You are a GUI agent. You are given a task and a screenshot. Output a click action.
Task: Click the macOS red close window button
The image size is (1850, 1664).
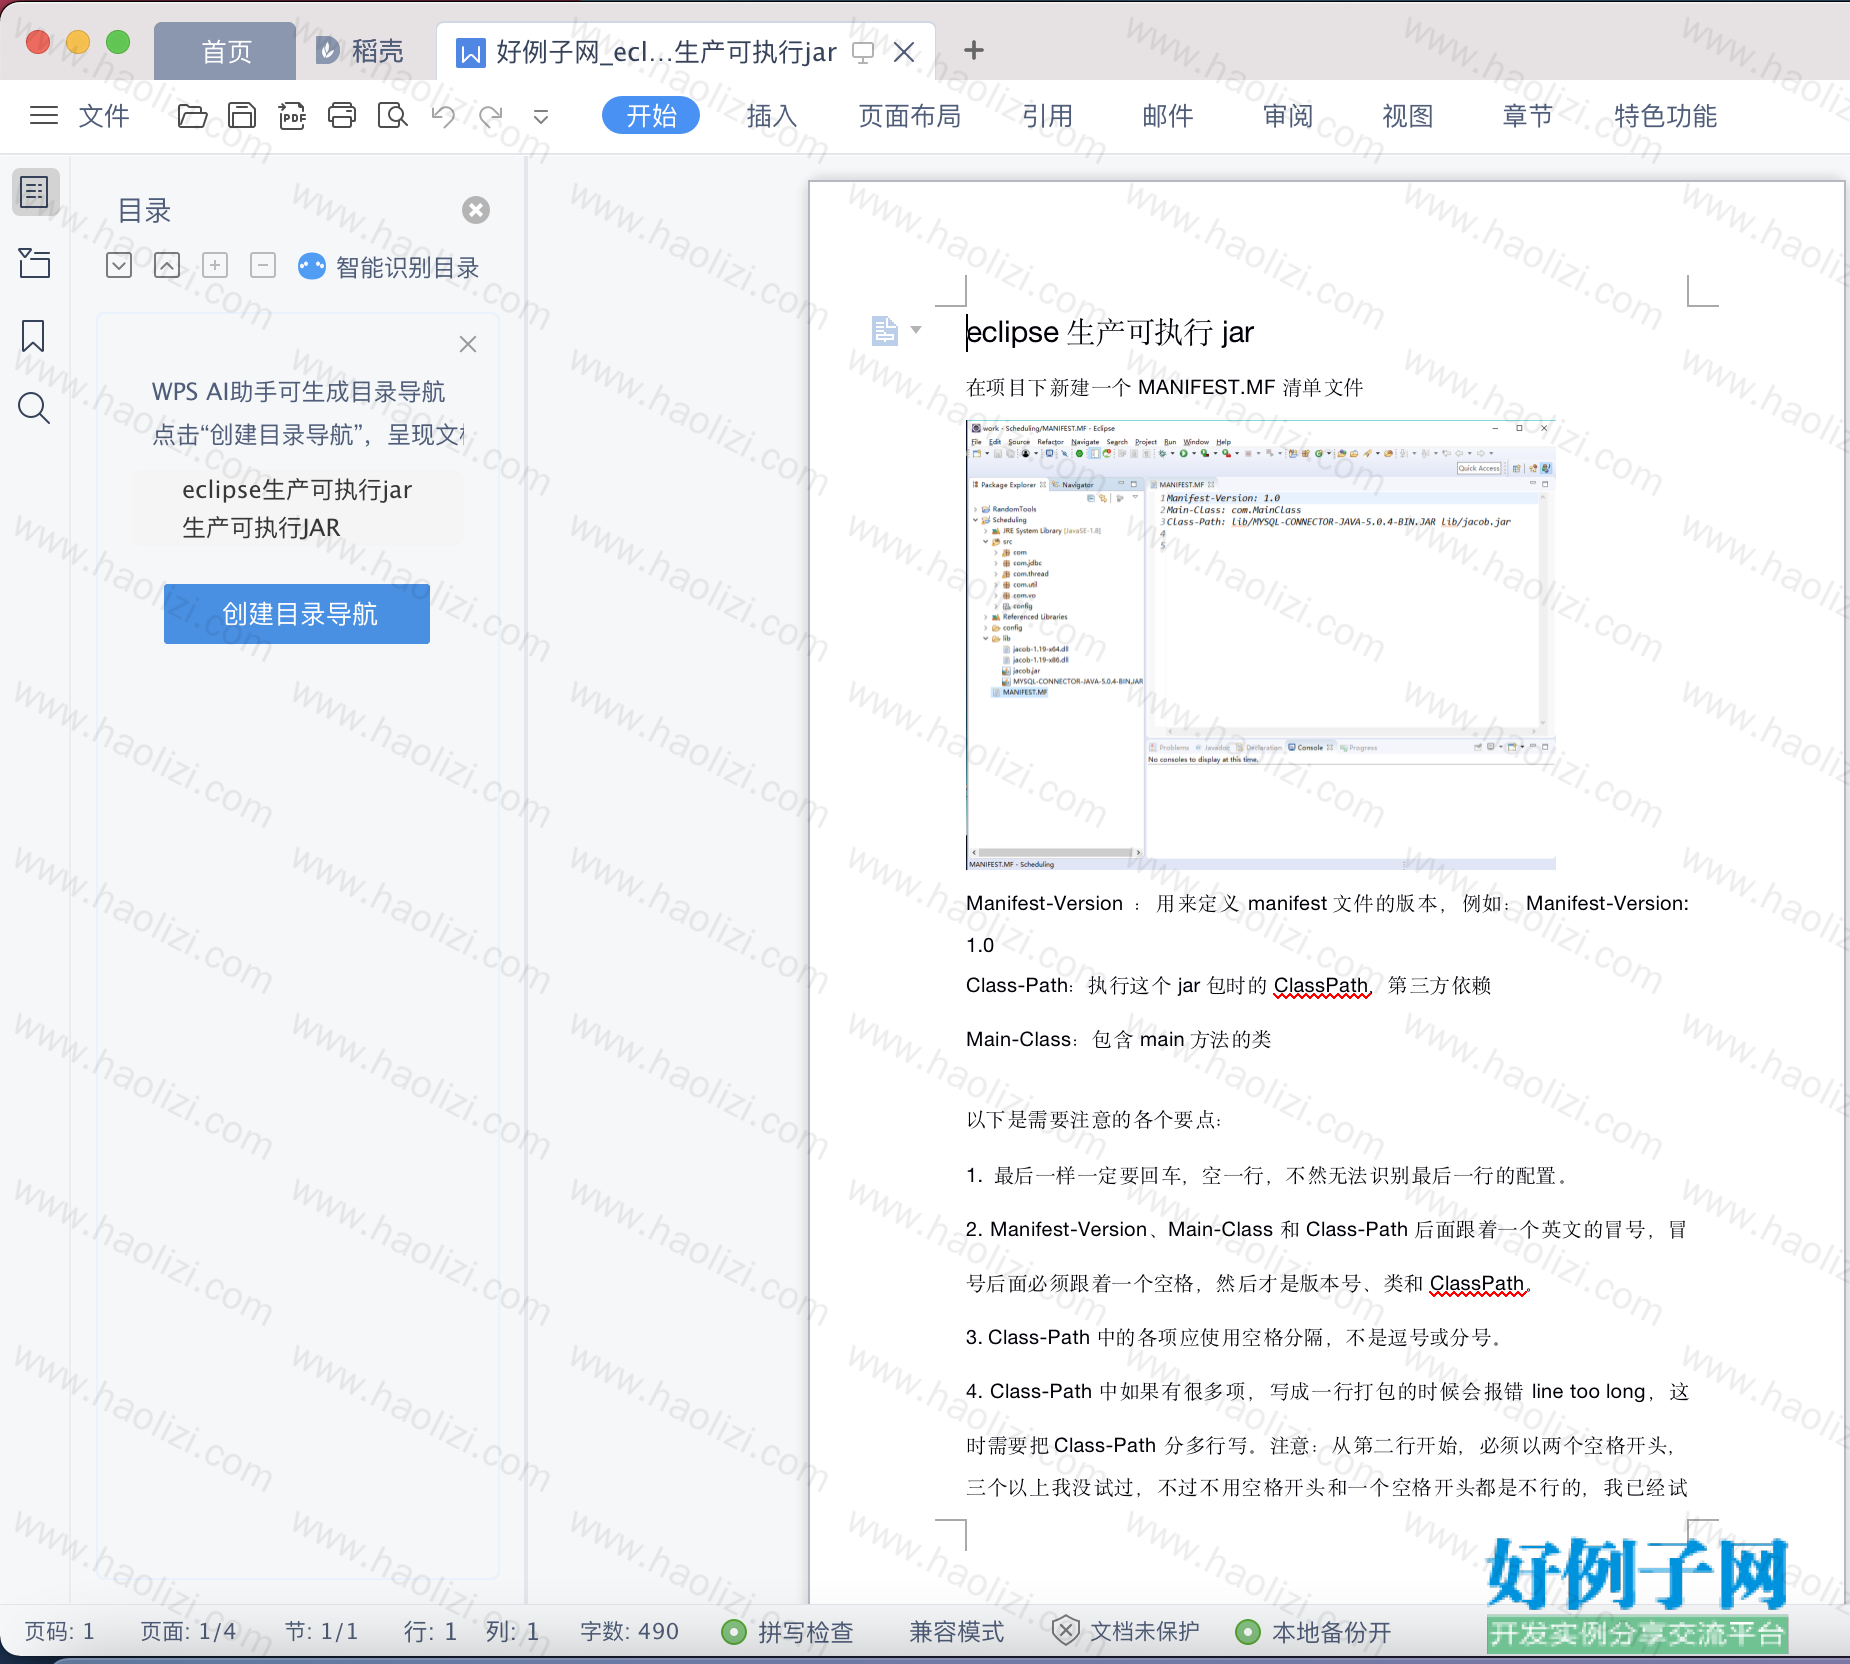click(38, 42)
